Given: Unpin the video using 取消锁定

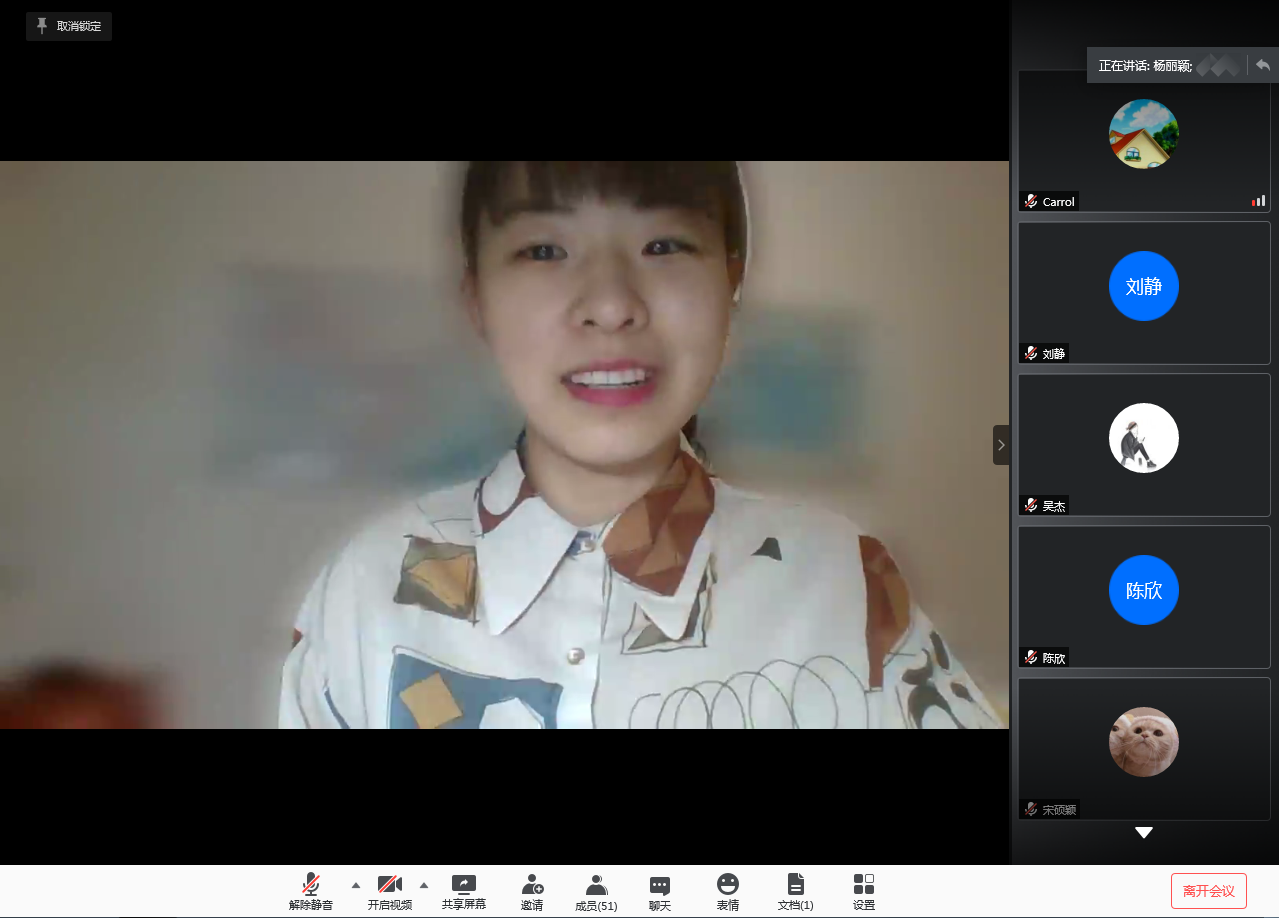Looking at the screenshot, I should pyautogui.click(x=69, y=26).
